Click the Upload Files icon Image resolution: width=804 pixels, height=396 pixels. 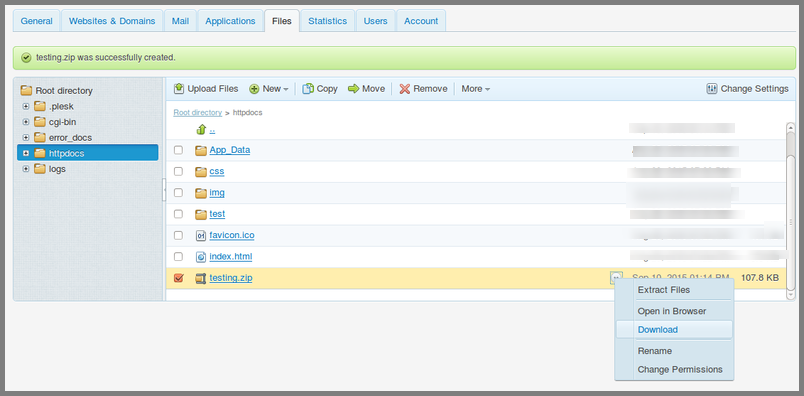coord(178,89)
